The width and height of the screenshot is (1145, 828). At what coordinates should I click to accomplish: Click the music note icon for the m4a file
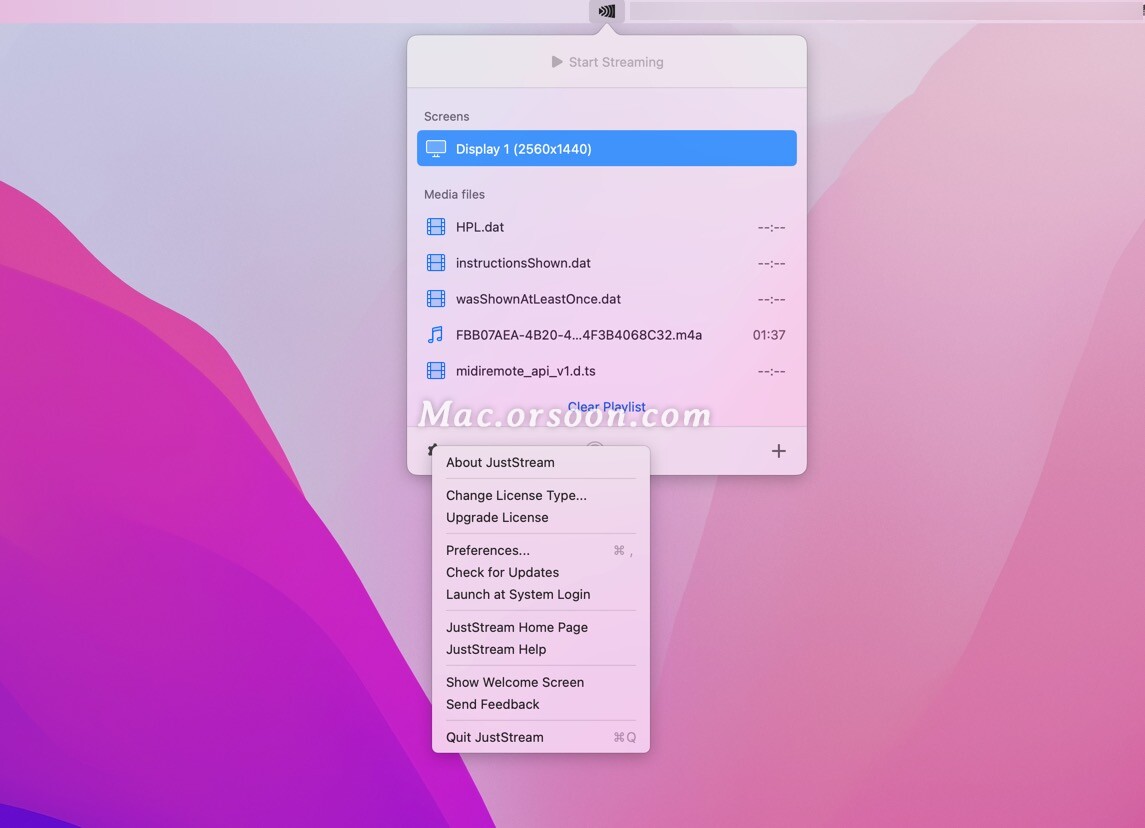435,335
